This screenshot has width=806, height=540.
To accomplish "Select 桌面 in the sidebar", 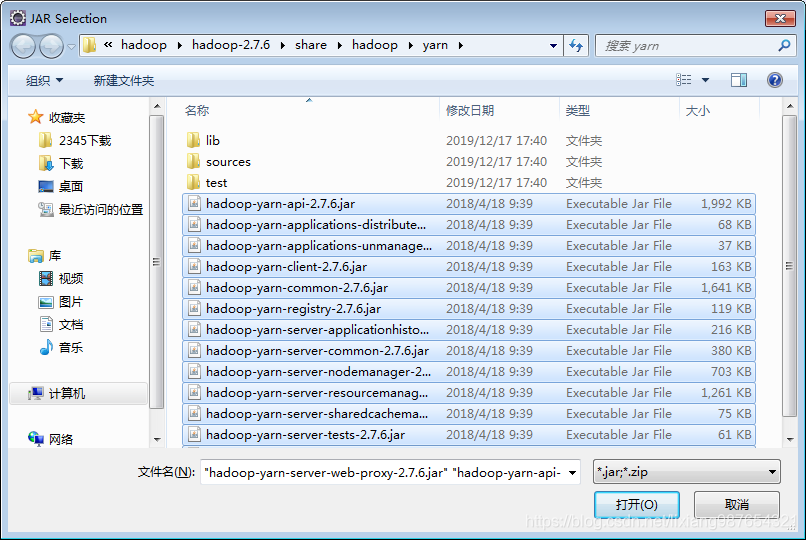I will pos(61,186).
